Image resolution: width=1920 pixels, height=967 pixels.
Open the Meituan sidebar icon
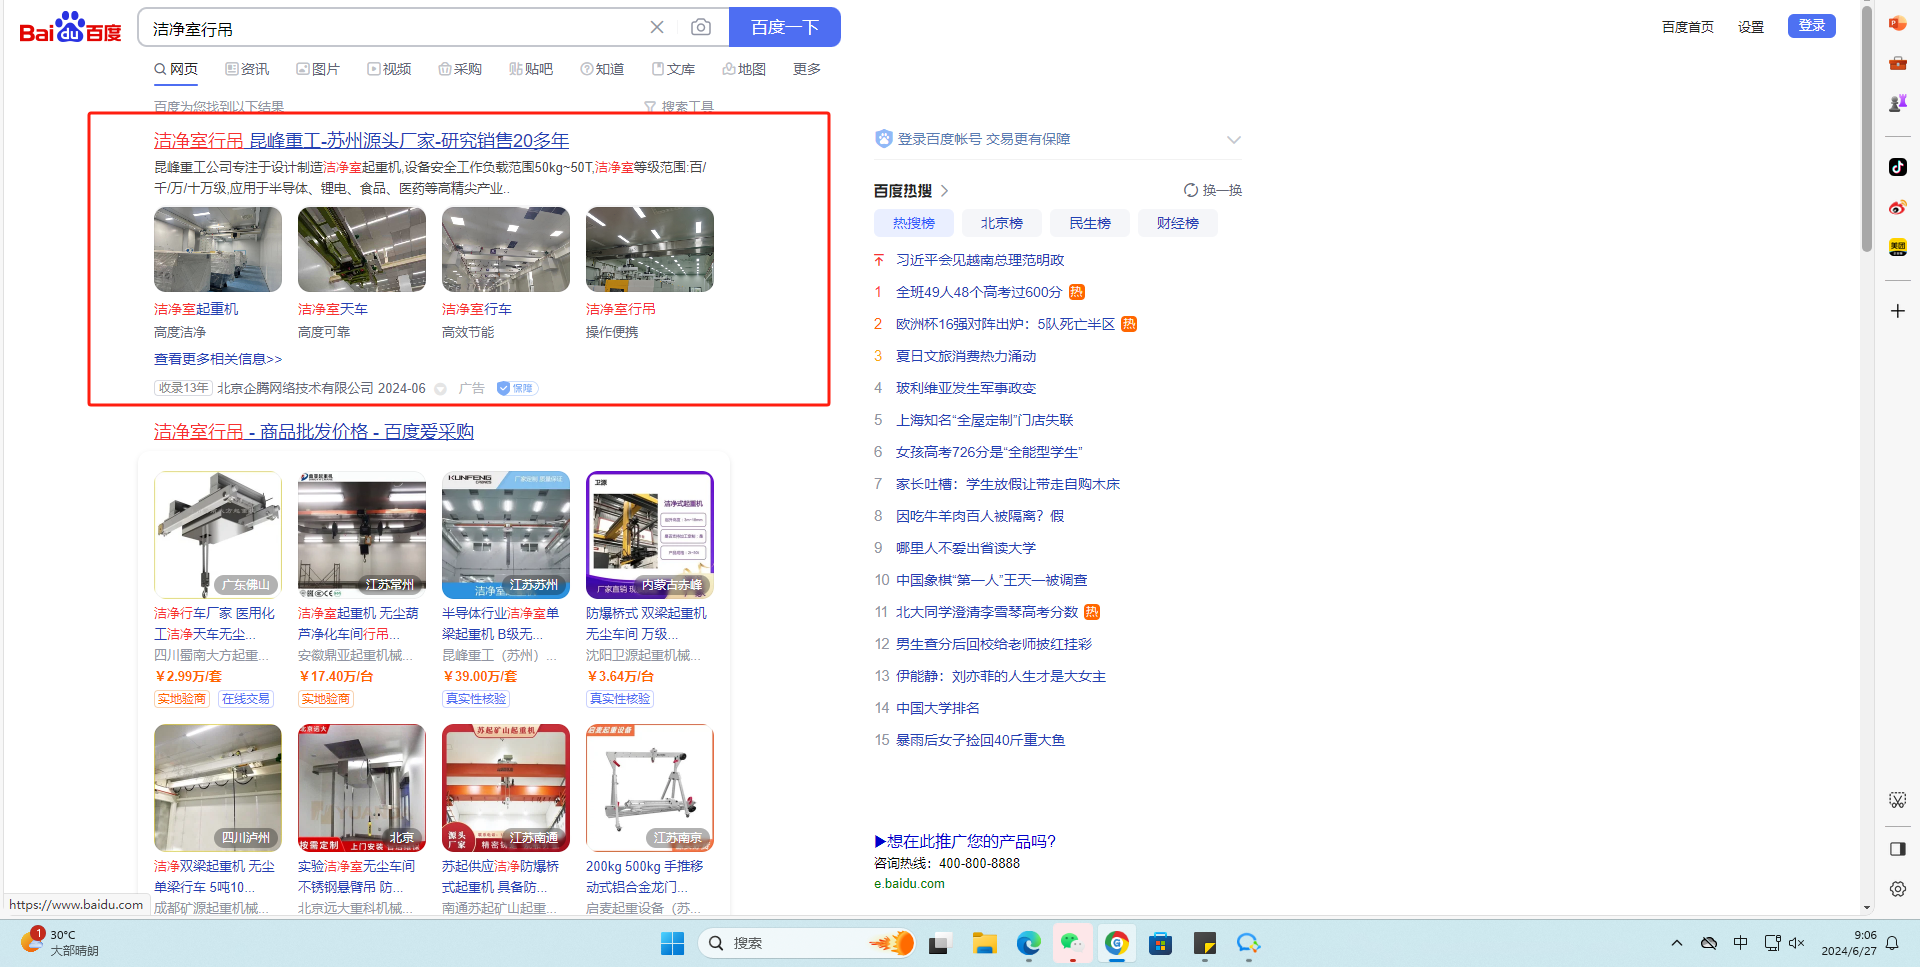1897,247
